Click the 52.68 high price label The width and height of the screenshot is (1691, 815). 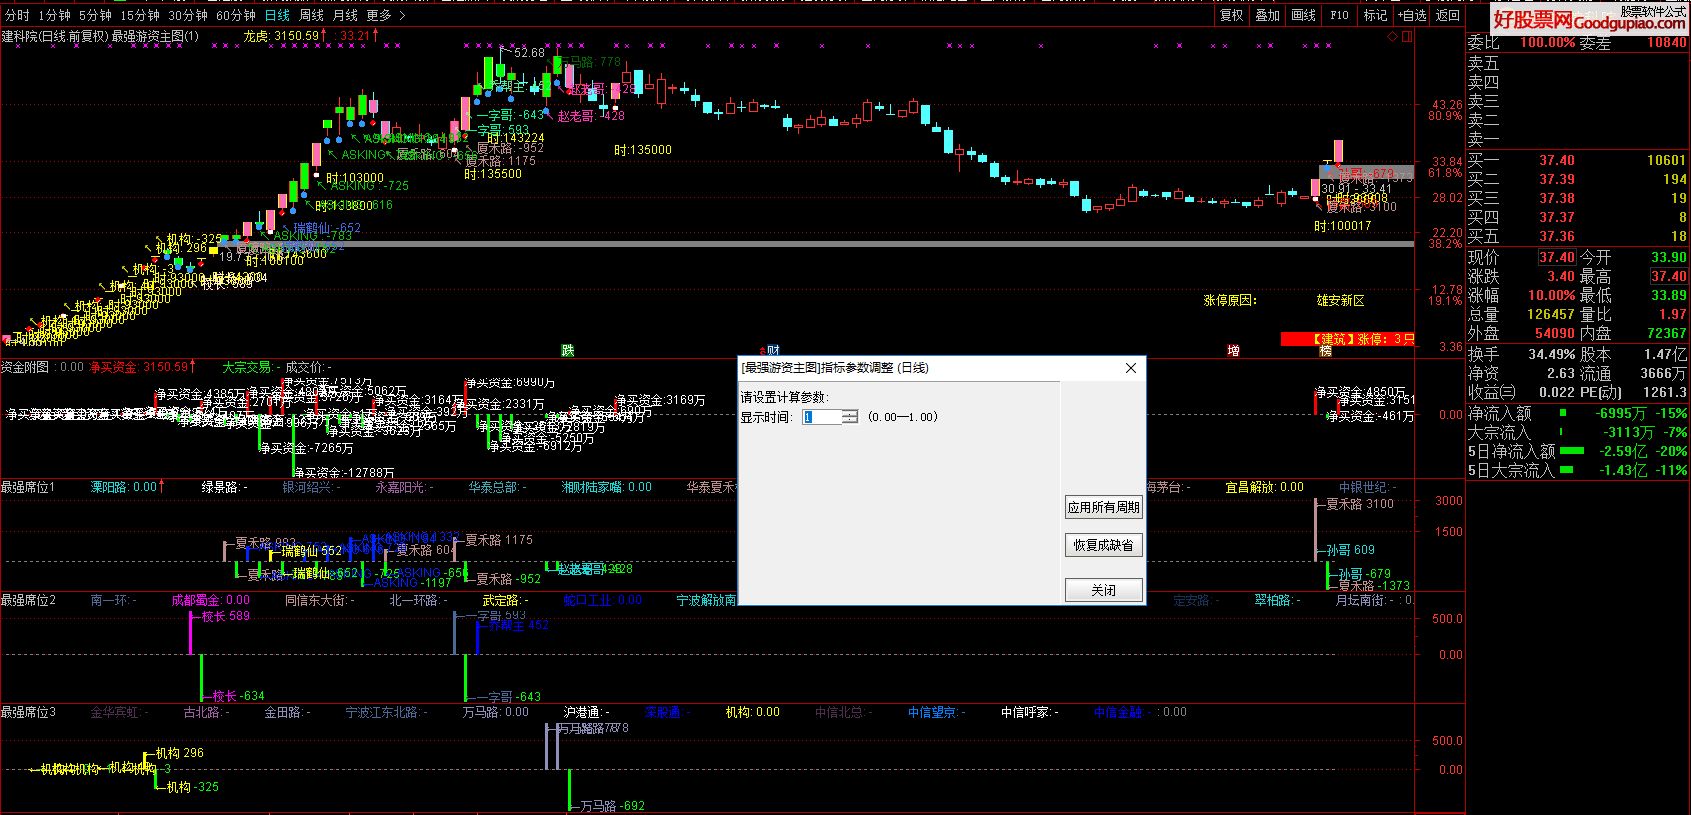[530, 53]
